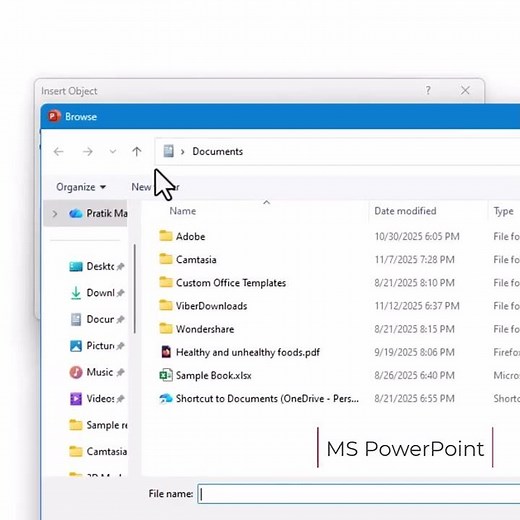Click the New folder button

click(155, 187)
